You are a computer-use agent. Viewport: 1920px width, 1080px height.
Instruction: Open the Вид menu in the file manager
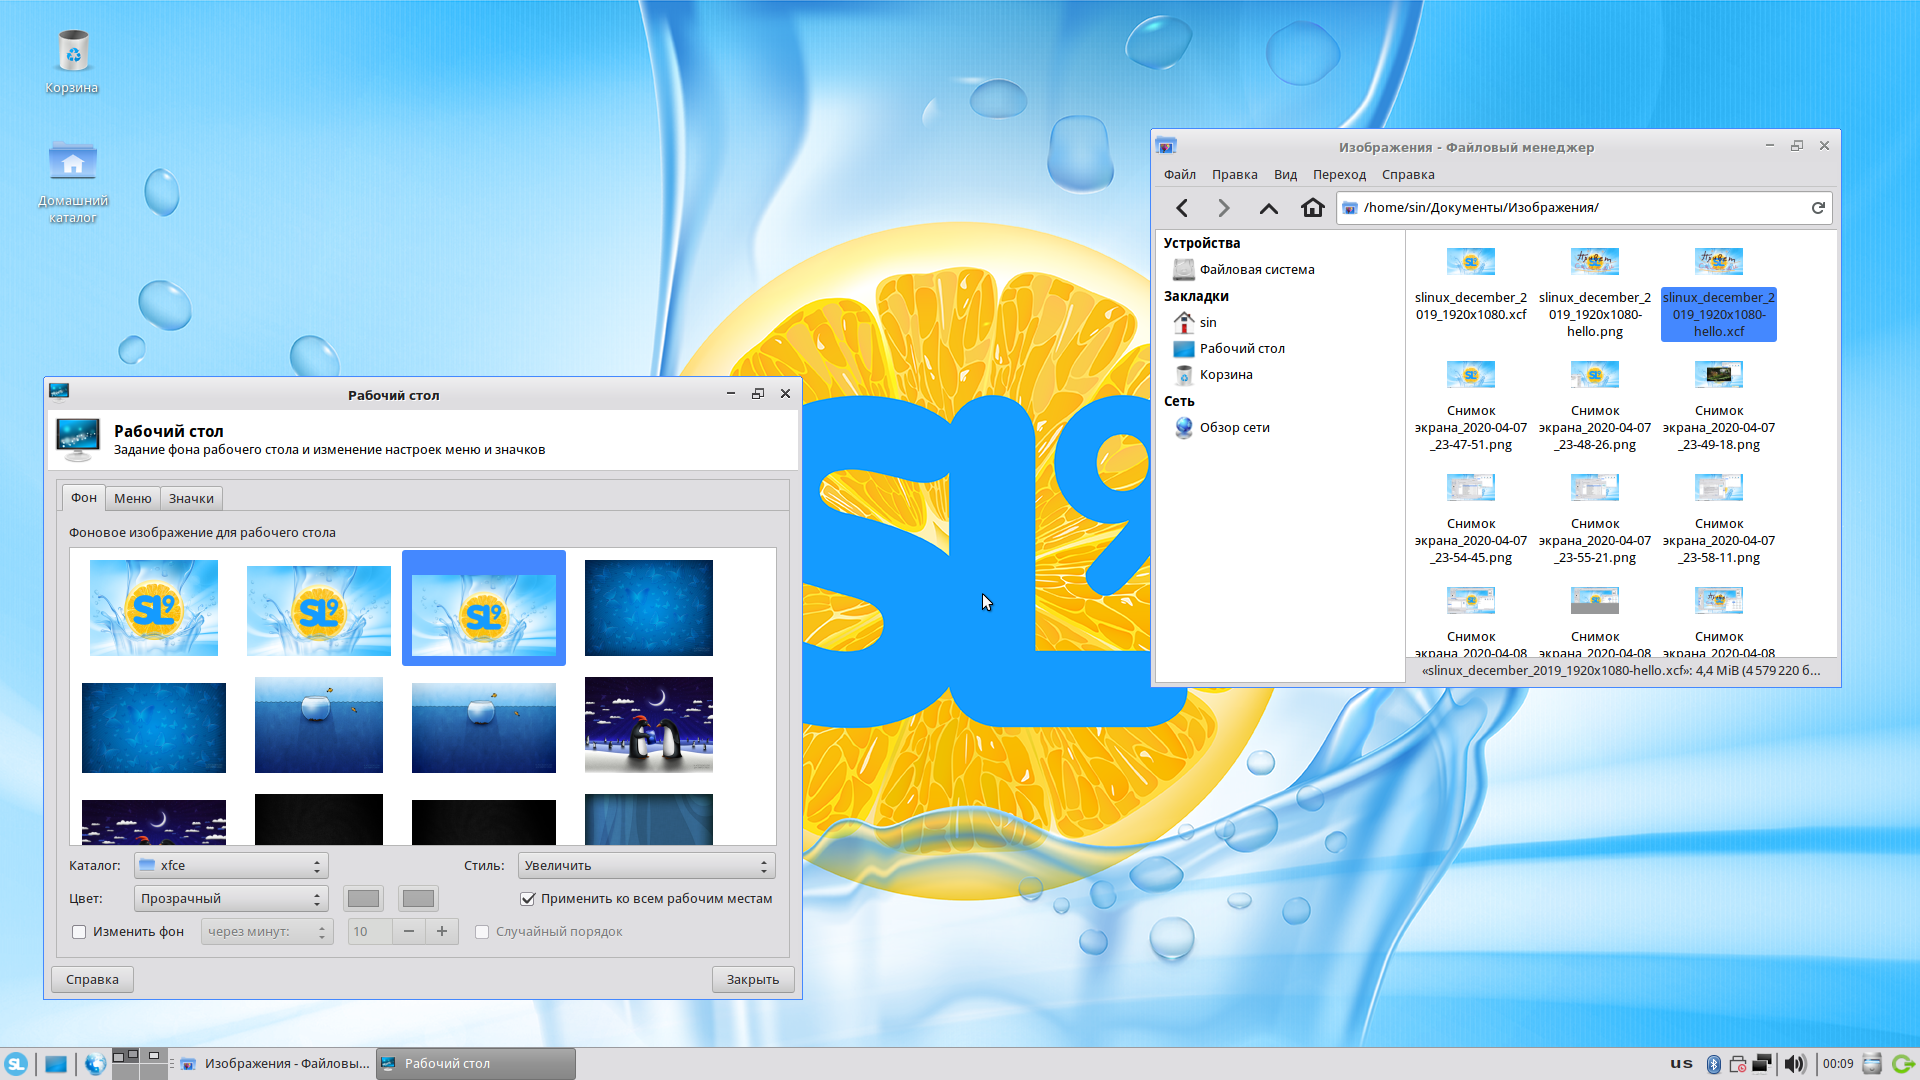[1285, 174]
